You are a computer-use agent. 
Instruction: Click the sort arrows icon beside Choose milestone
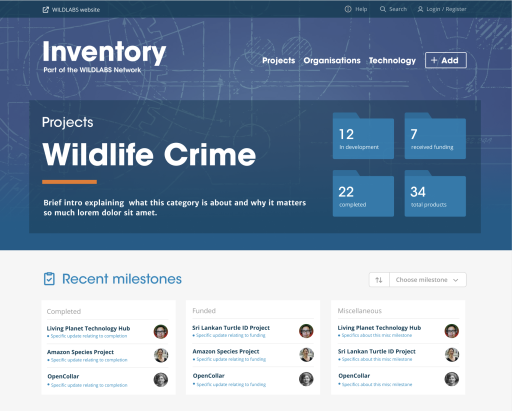pos(379,280)
